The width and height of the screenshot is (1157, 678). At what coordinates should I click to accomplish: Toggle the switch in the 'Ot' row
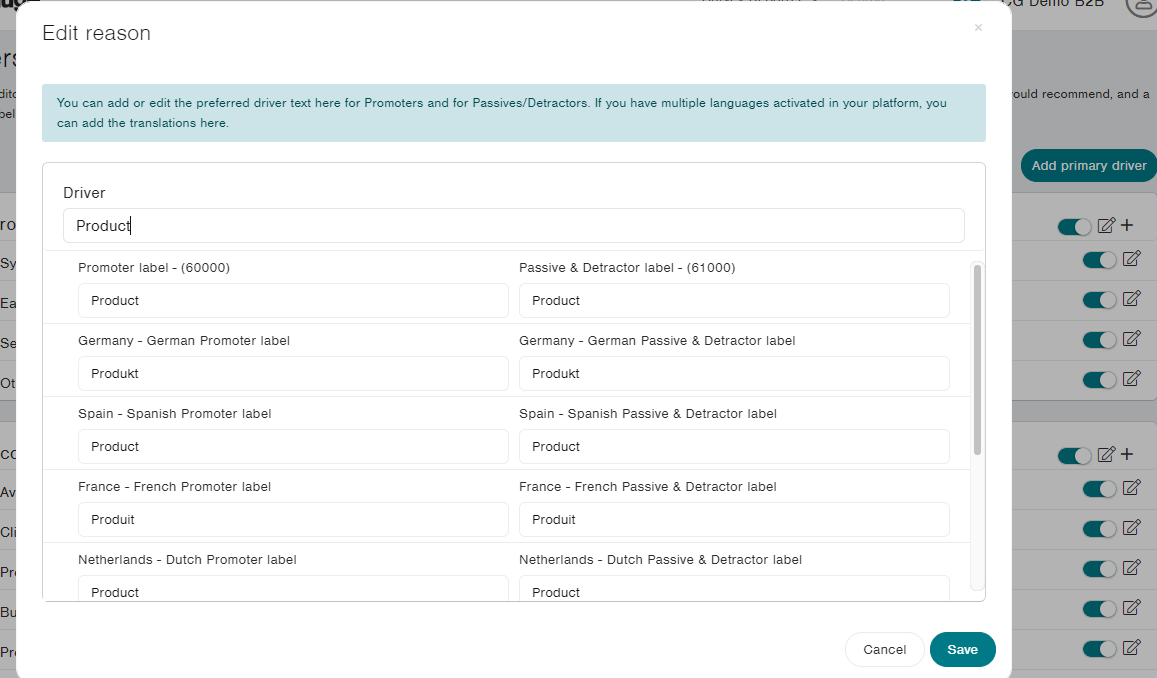(x=1099, y=380)
